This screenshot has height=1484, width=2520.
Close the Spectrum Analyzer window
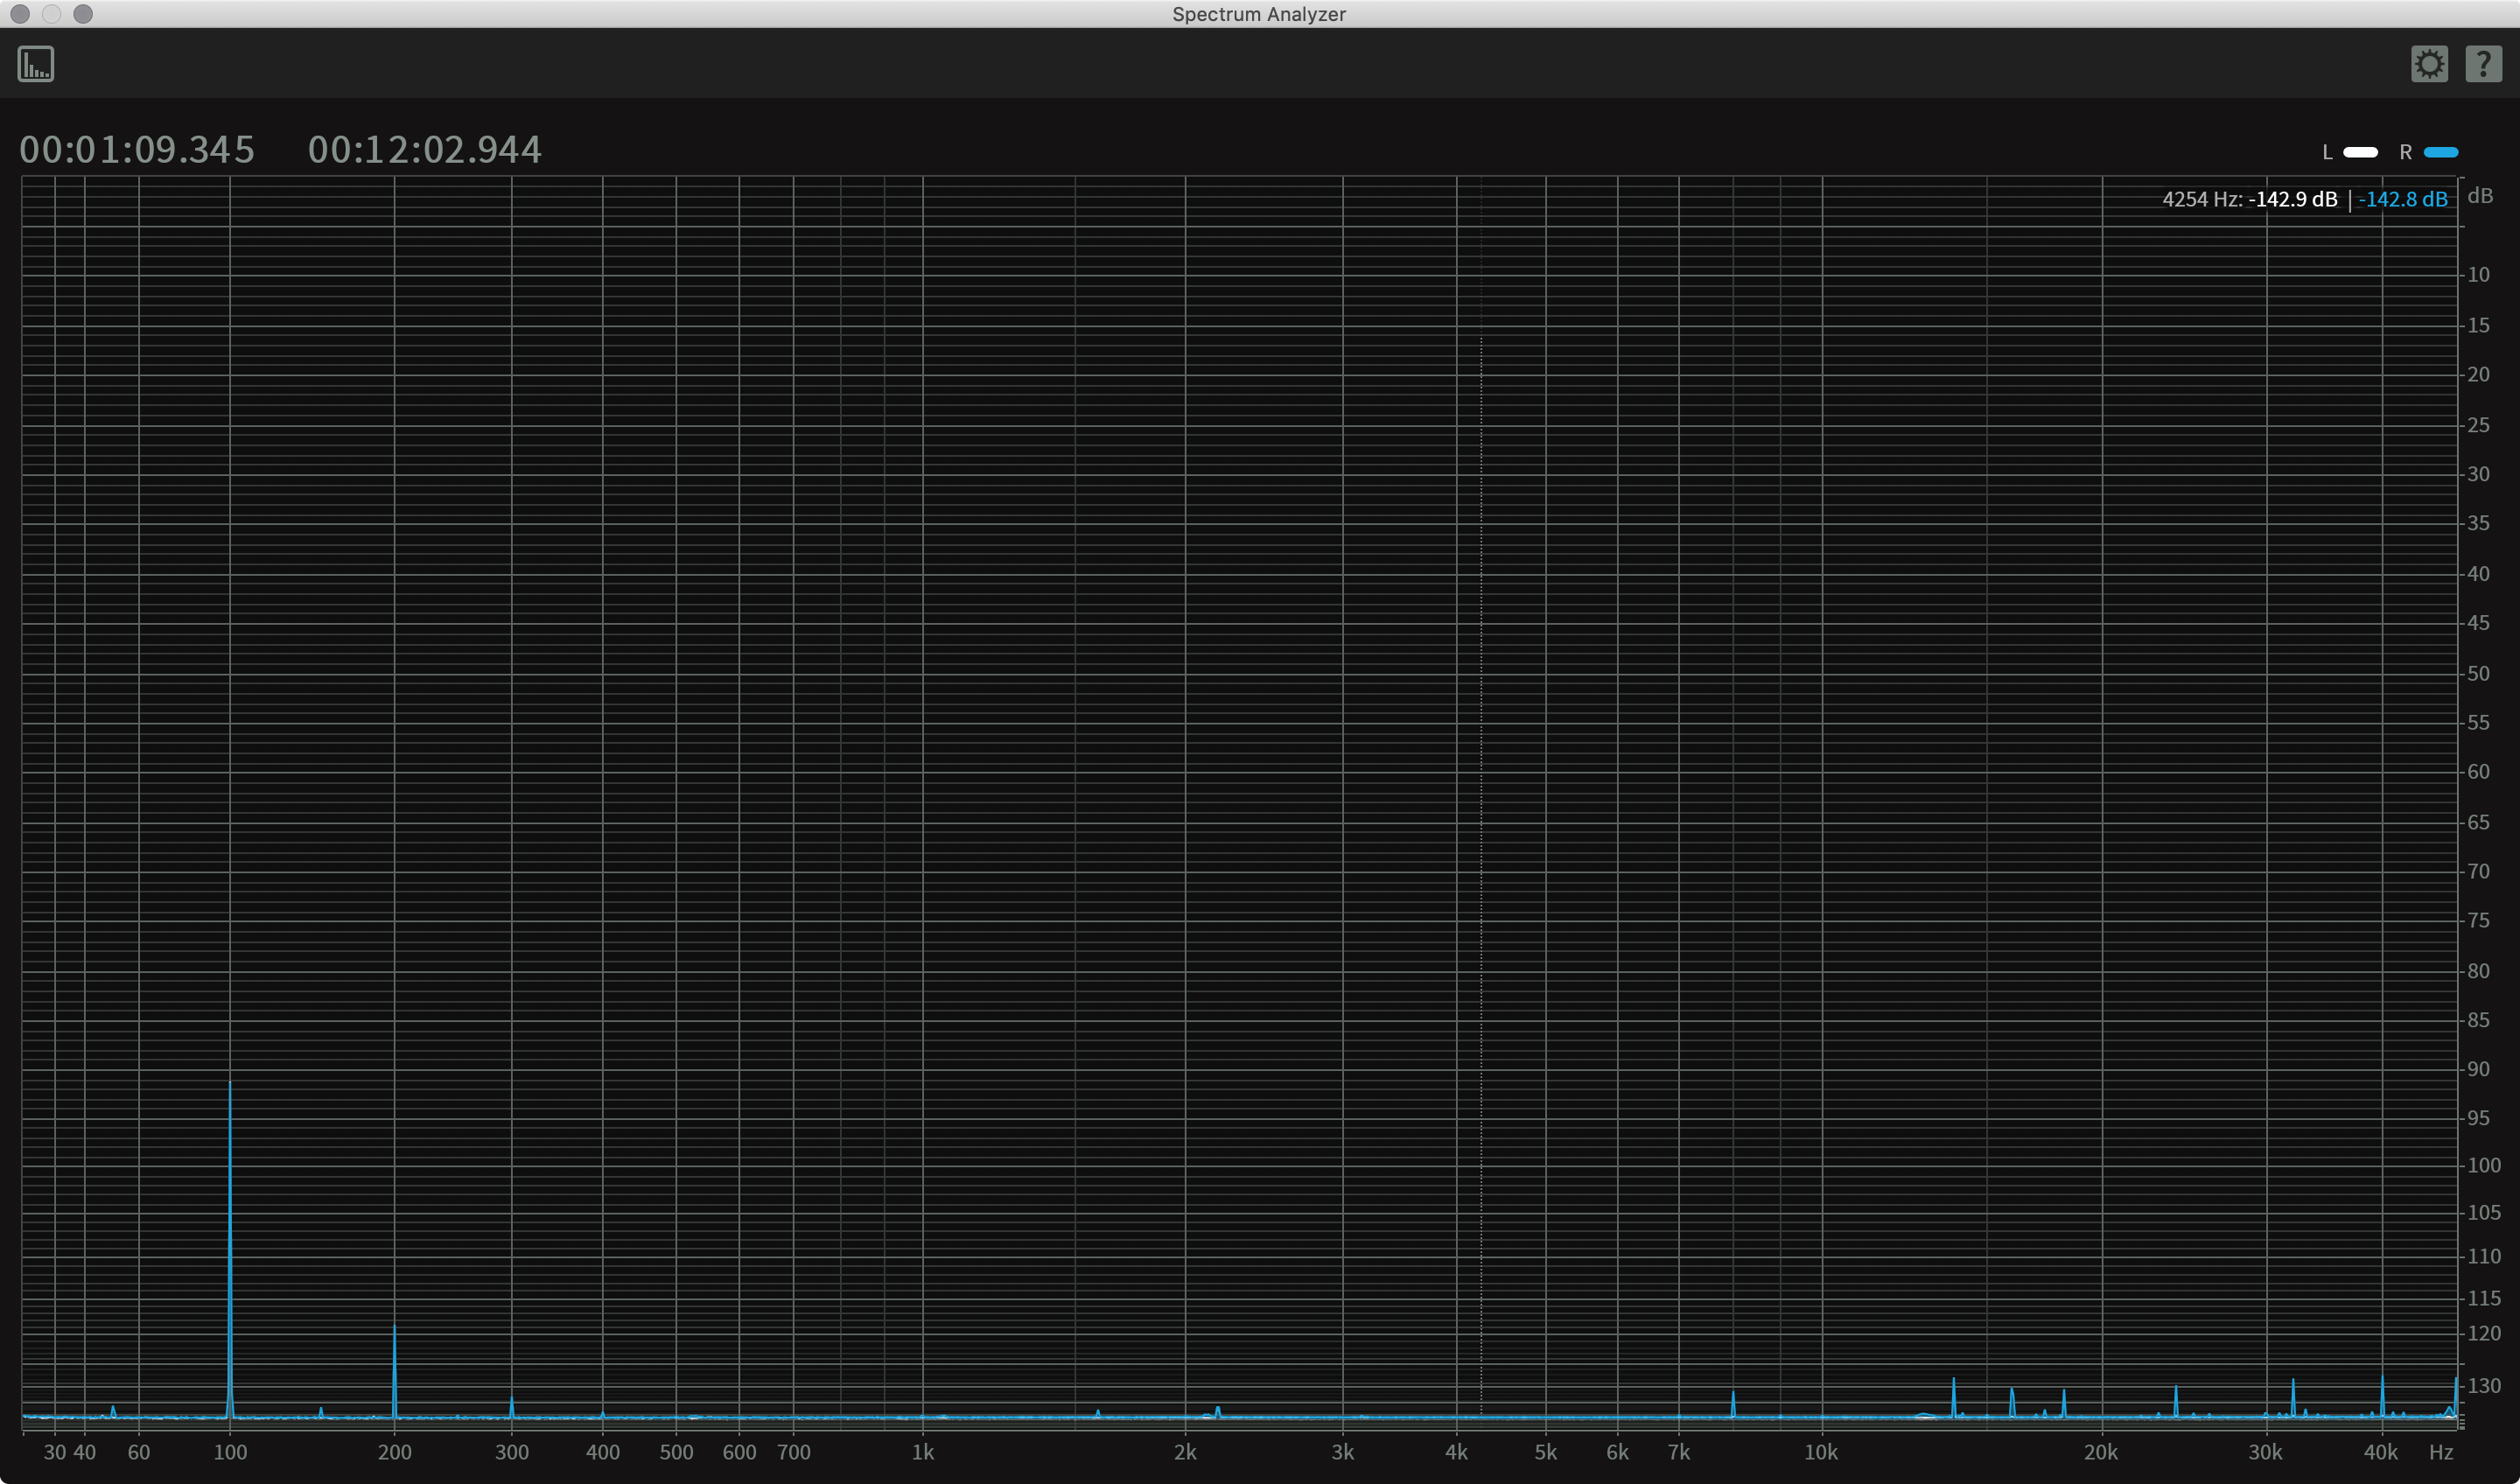20,14
